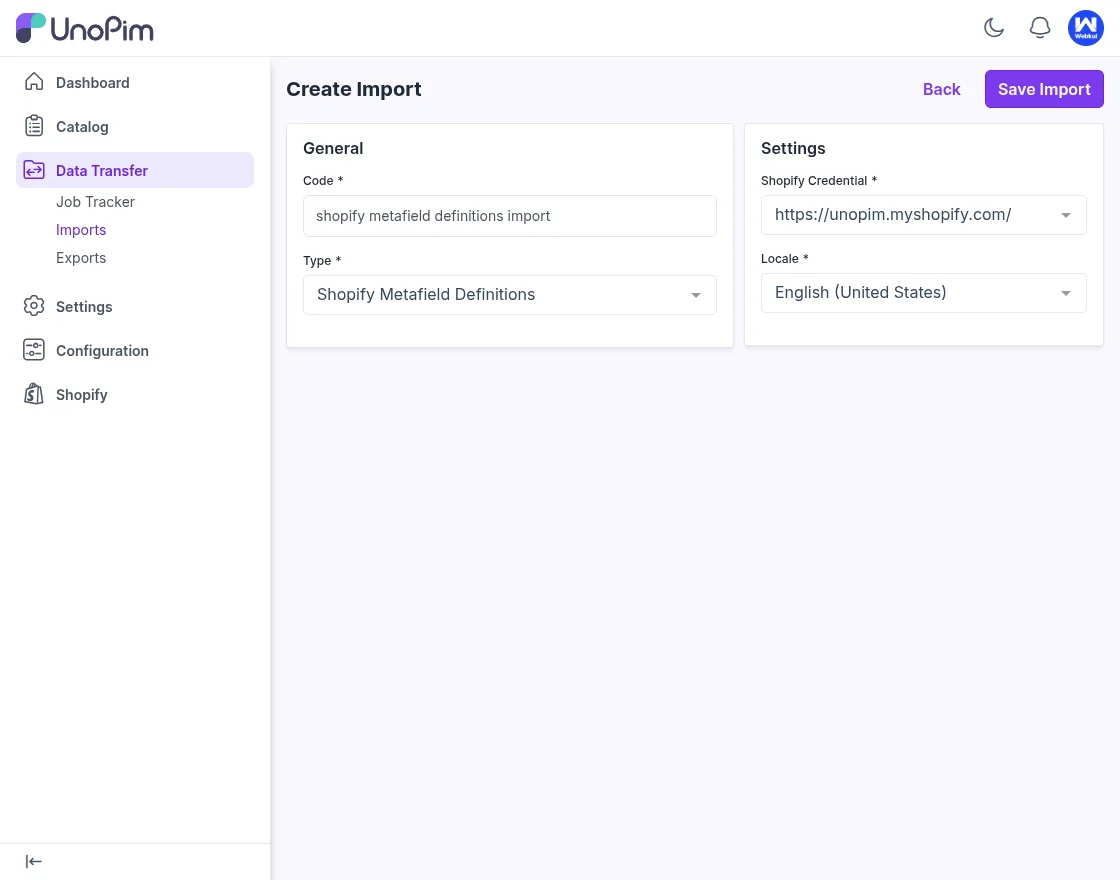Select Imports under Data Transfer
This screenshot has height=880, width=1120.
pyautogui.click(x=81, y=229)
